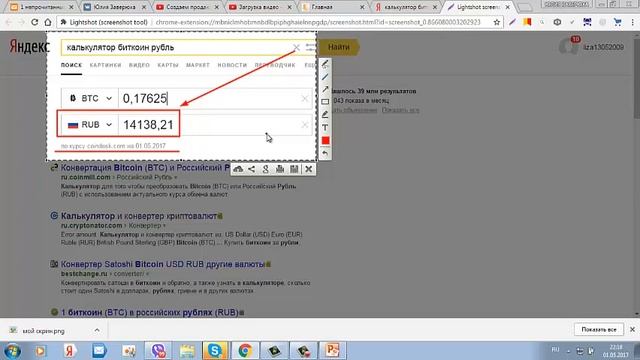The image size is (640, 360).
Task: Upload screenshot to cloud in Lightshot
Action: (x=238, y=169)
